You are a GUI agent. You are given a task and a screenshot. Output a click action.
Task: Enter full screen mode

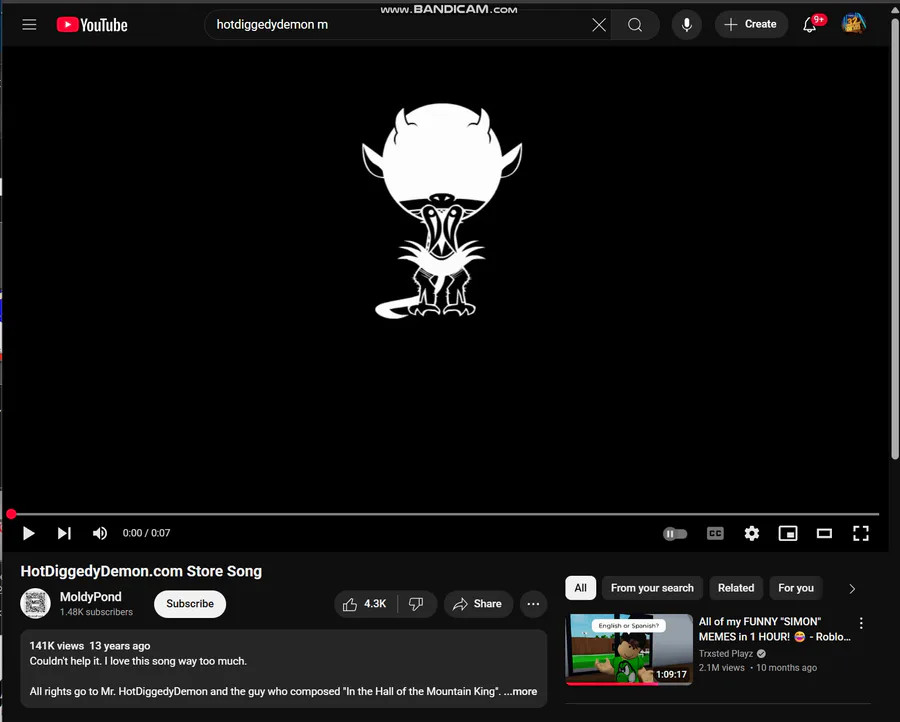[861, 534]
